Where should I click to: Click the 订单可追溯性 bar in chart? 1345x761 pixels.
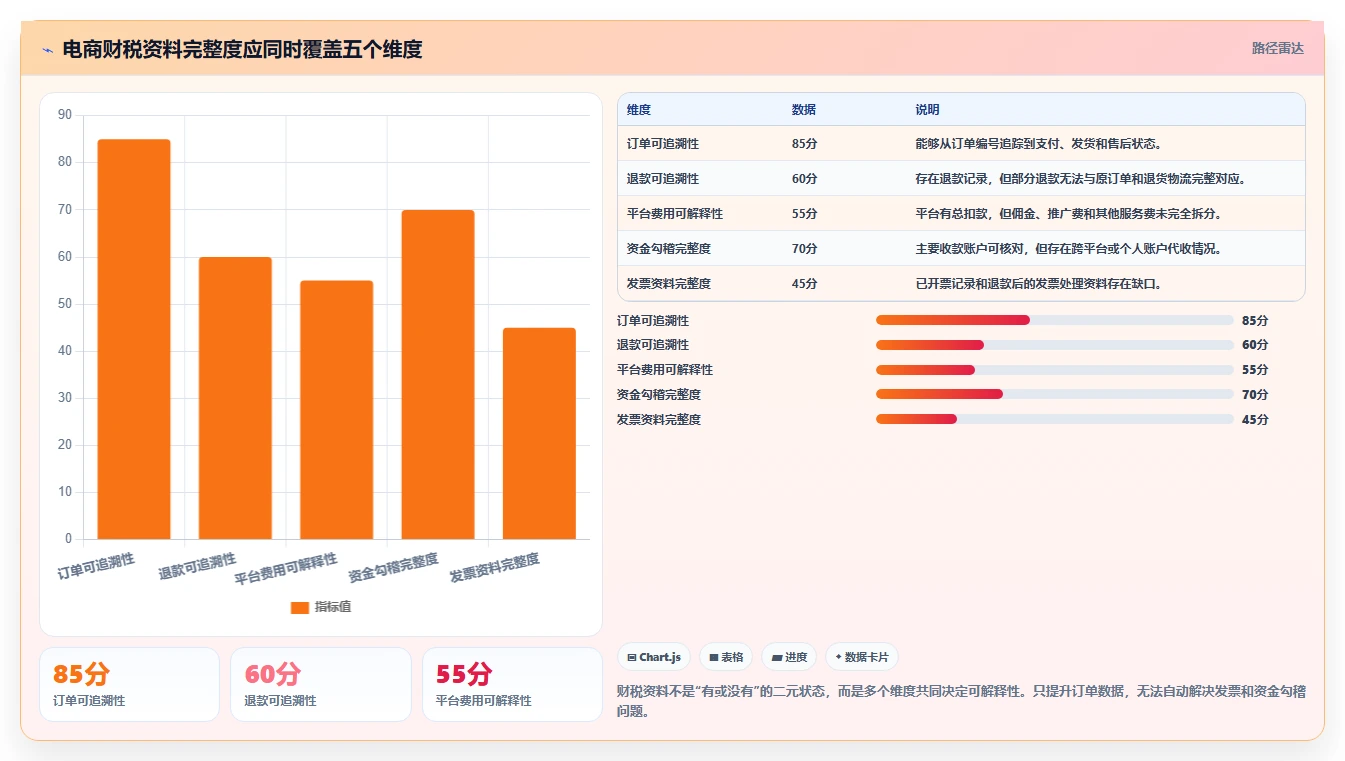click(x=134, y=339)
